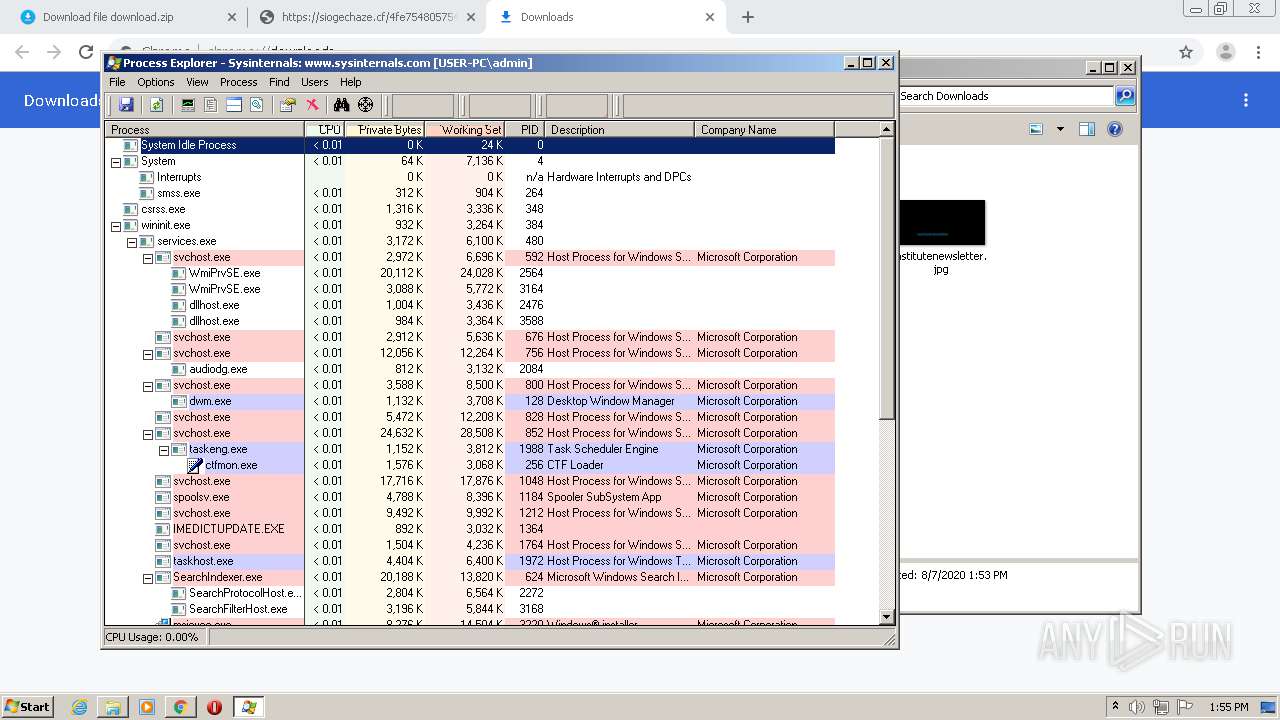Collapse svchost.exe PID 800 node
The image size is (1280, 720).
(147, 385)
